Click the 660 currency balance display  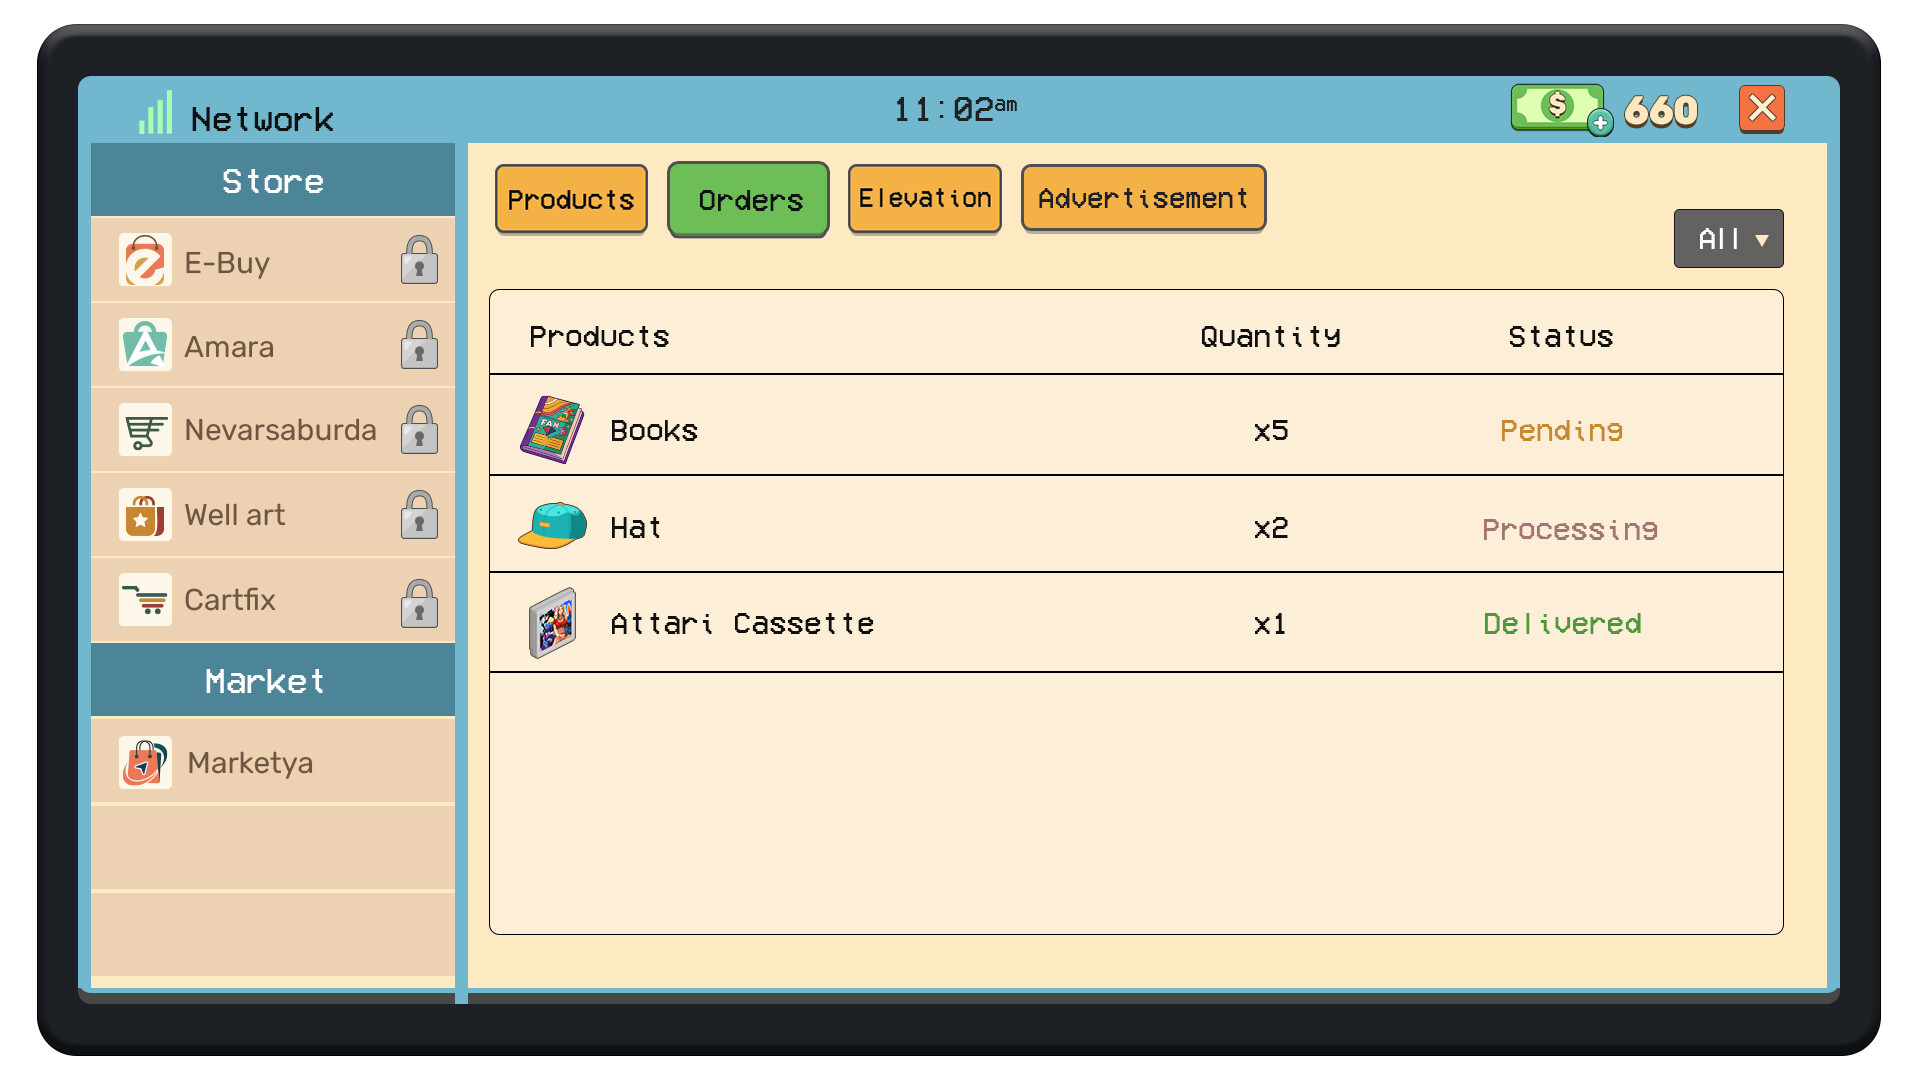(1661, 110)
